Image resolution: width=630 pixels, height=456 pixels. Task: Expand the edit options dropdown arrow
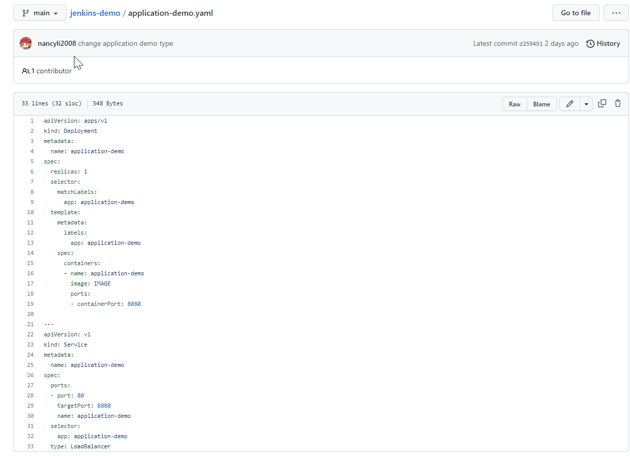point(586,104)
